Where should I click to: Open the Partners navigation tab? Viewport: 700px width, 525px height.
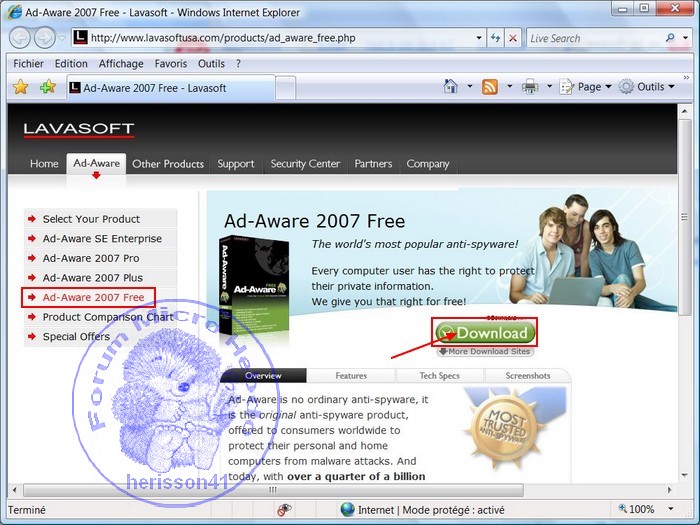click(373, 164)
